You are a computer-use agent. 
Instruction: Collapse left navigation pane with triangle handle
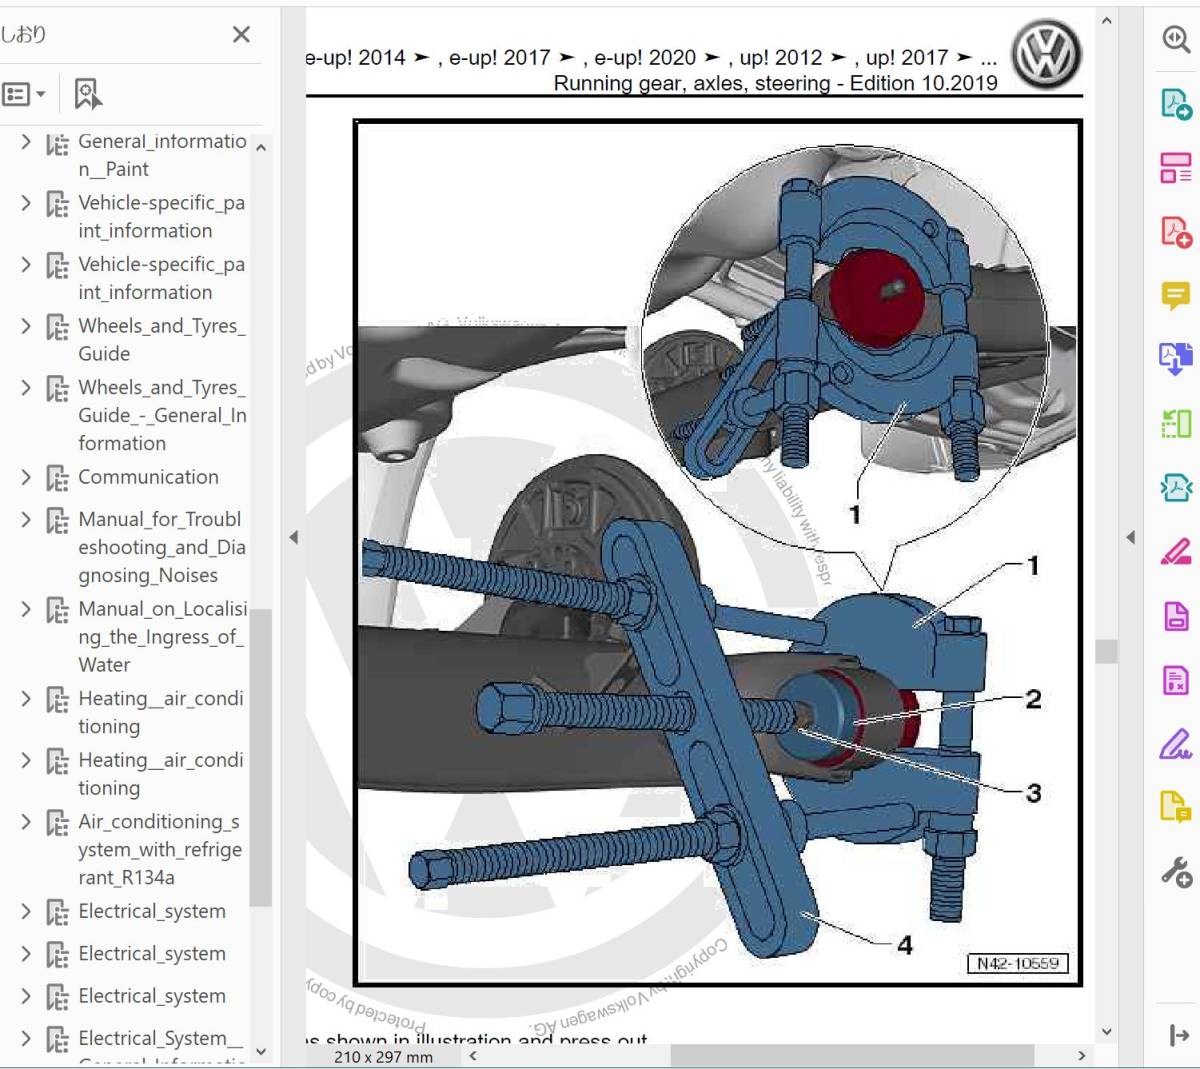tap(293, 537)
